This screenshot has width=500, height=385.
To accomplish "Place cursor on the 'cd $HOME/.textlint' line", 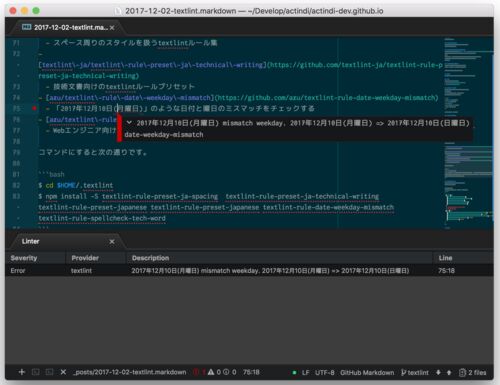I will pyautogui.click(x=76, y=185).
